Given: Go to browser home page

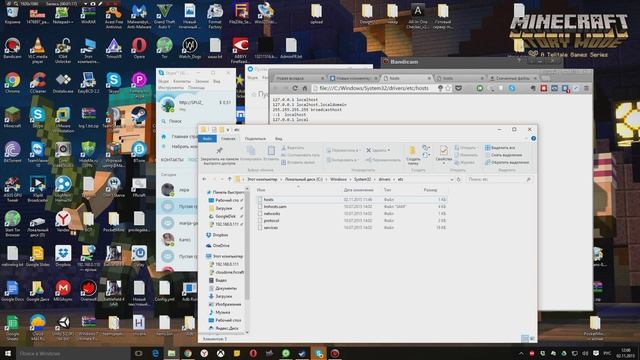Looking at the screenshot, I should point(304,88).
